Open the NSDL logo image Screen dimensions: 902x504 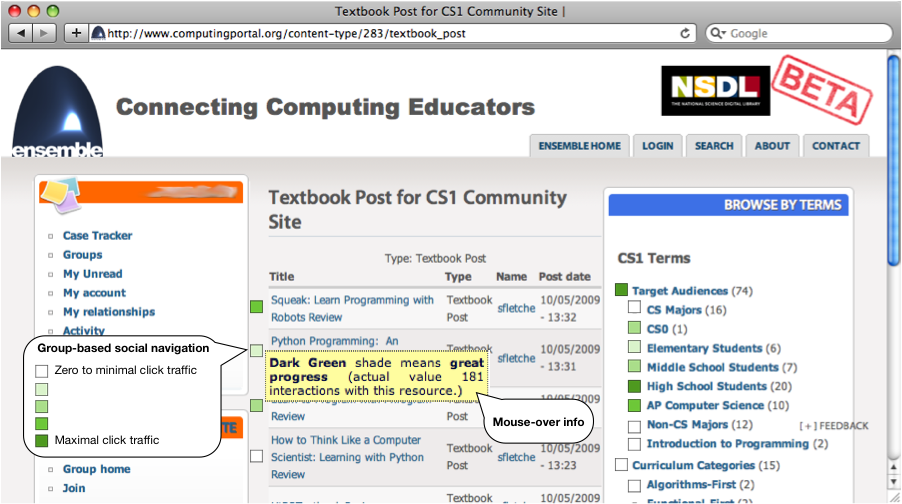point(716,91)
